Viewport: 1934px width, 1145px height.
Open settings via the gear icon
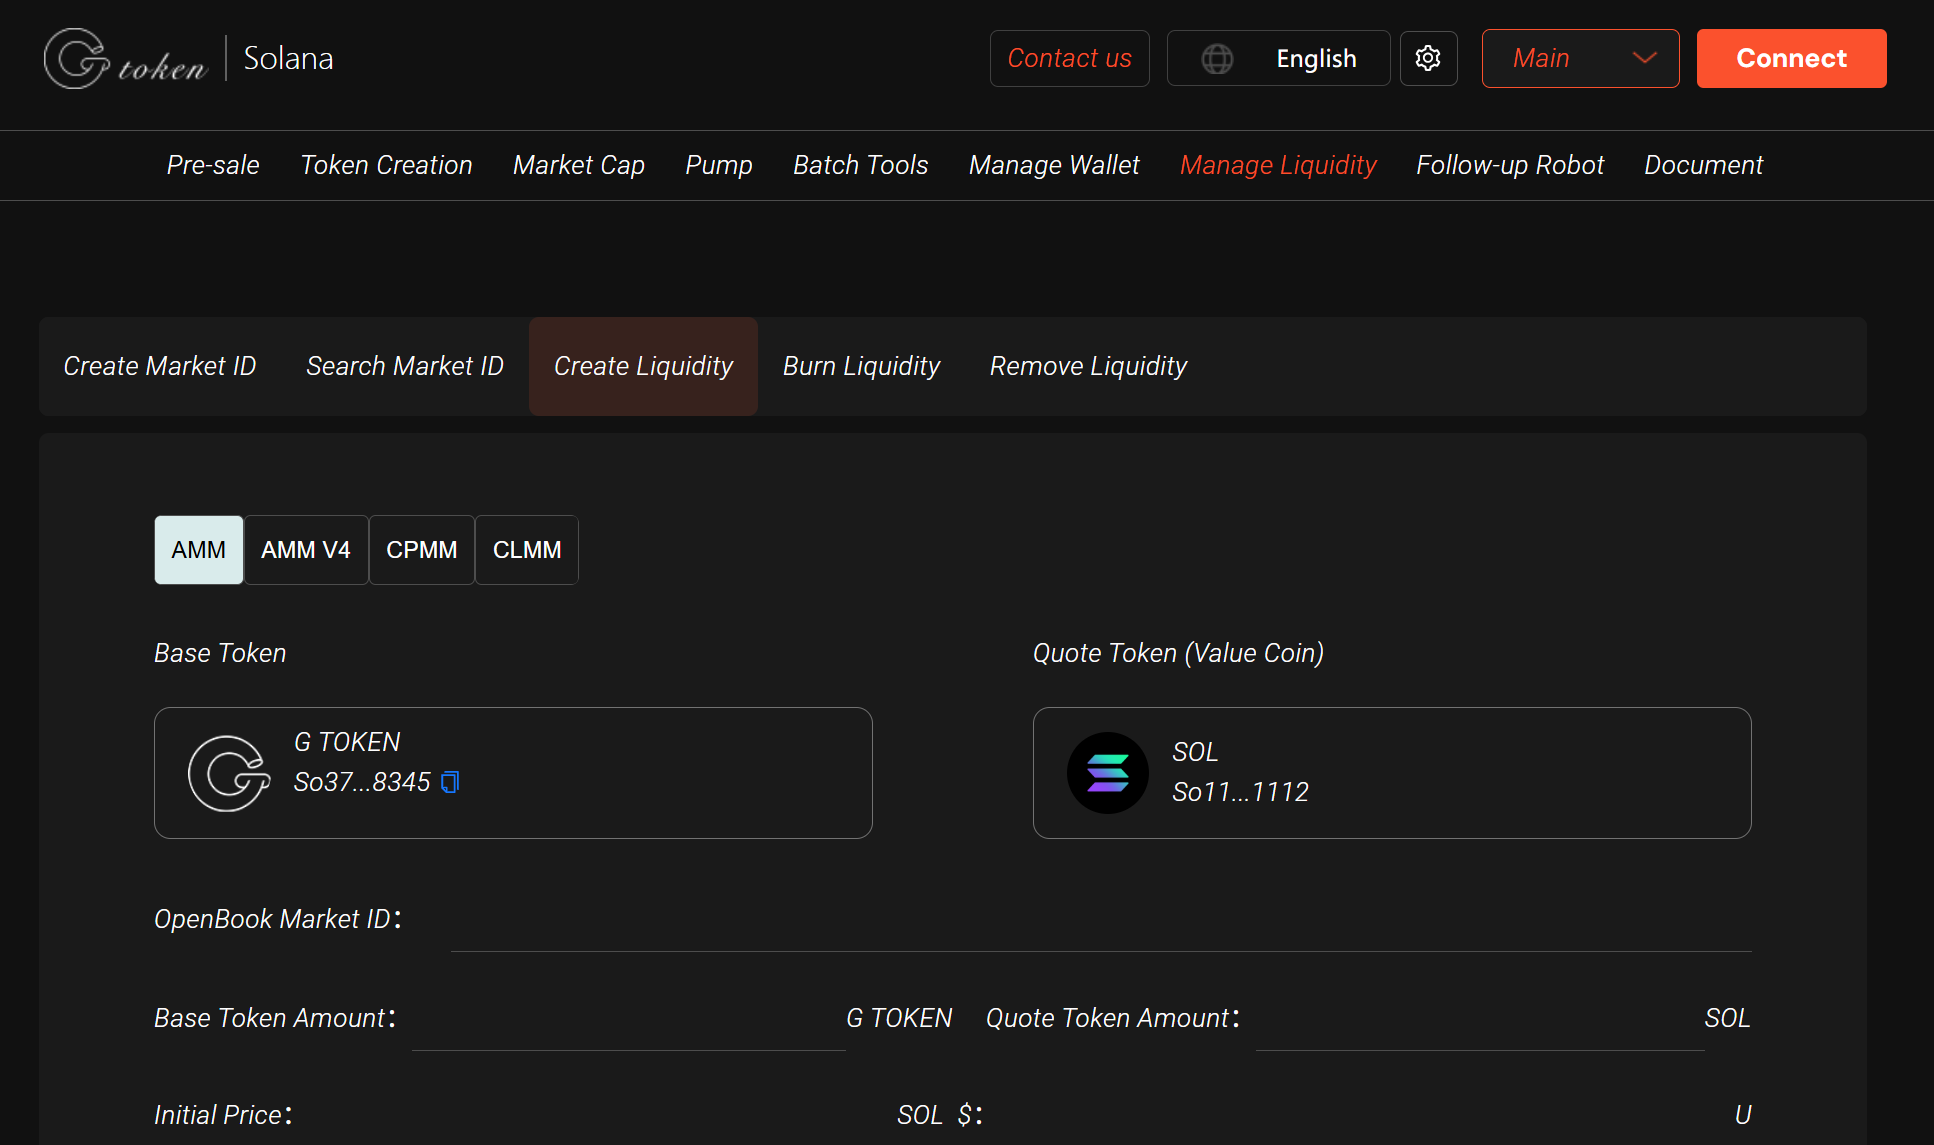[x=1428, y=59]
